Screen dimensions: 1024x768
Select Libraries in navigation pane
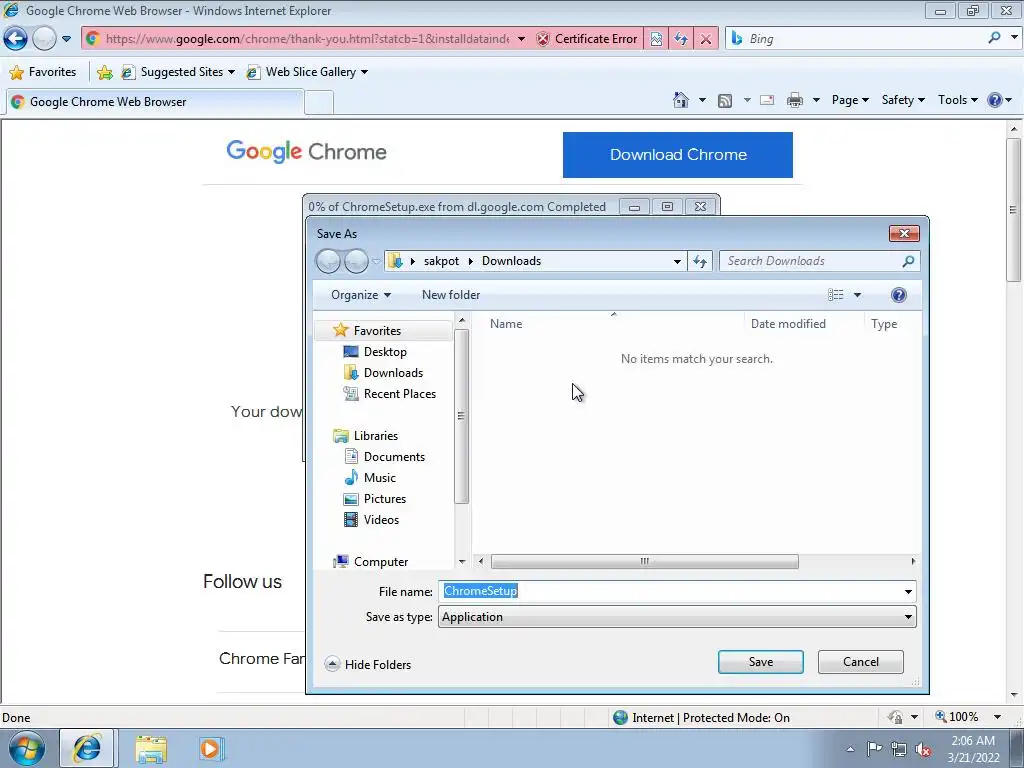pyautogui.click(x=376, y=436)
